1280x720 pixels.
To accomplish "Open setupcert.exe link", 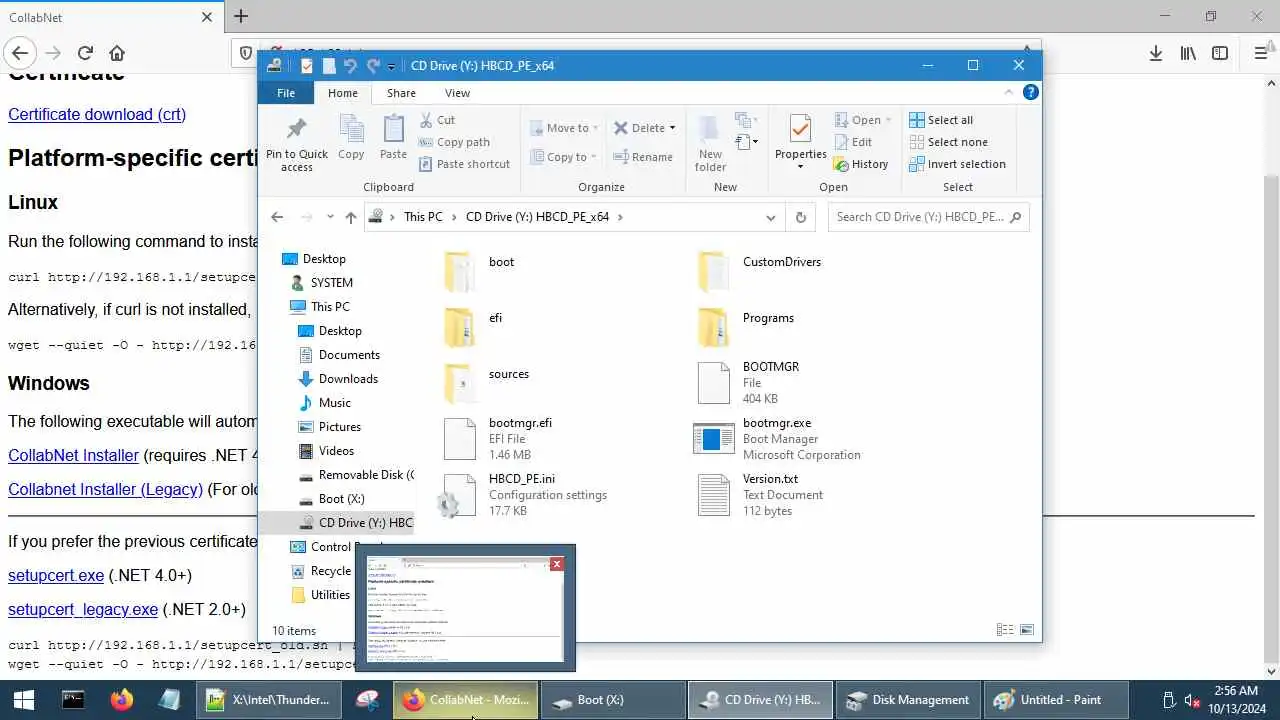I will [56, 575].
